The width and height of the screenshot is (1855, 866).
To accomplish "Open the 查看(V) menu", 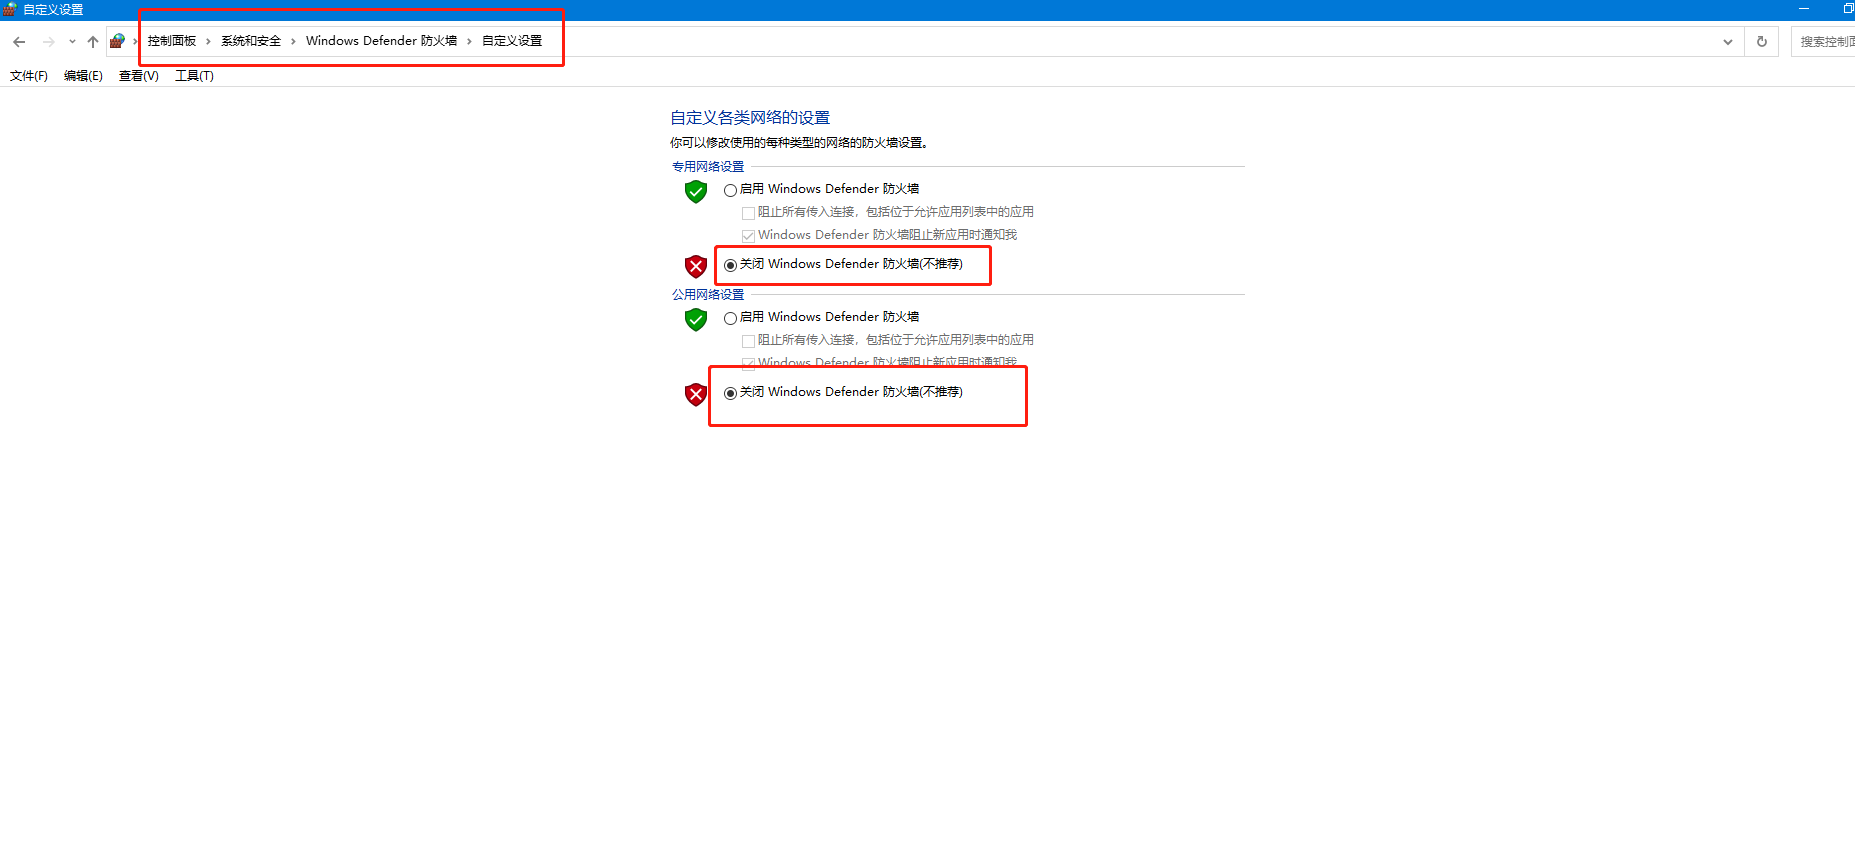I will (139, 76).
